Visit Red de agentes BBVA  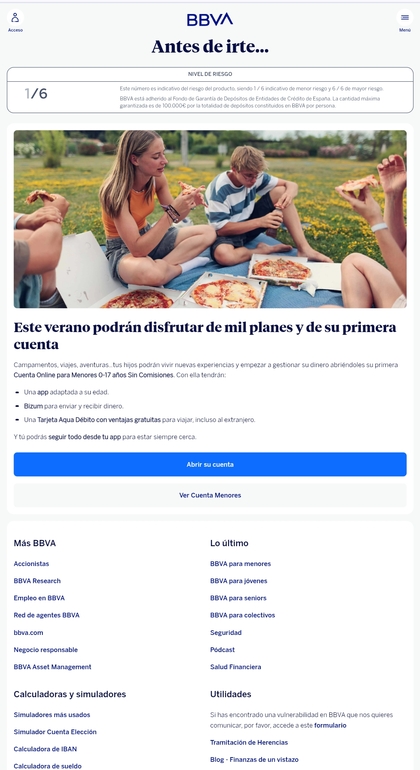click(x=47, y=615)
